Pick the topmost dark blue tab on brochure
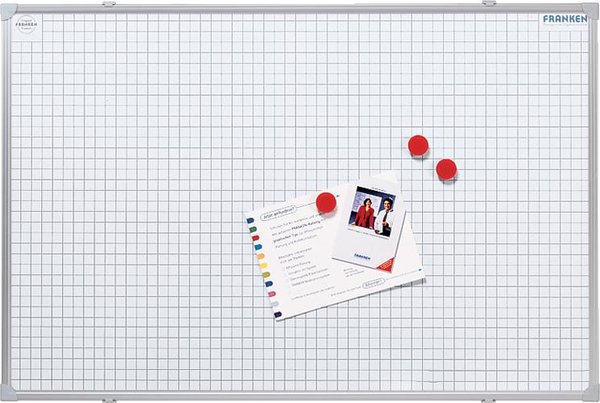Image resolution: width=600 pixels, height=403 pixels. [249, 220]
